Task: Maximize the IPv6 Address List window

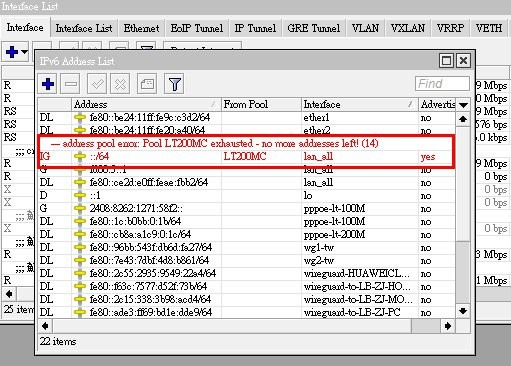Action: [446, 61]
